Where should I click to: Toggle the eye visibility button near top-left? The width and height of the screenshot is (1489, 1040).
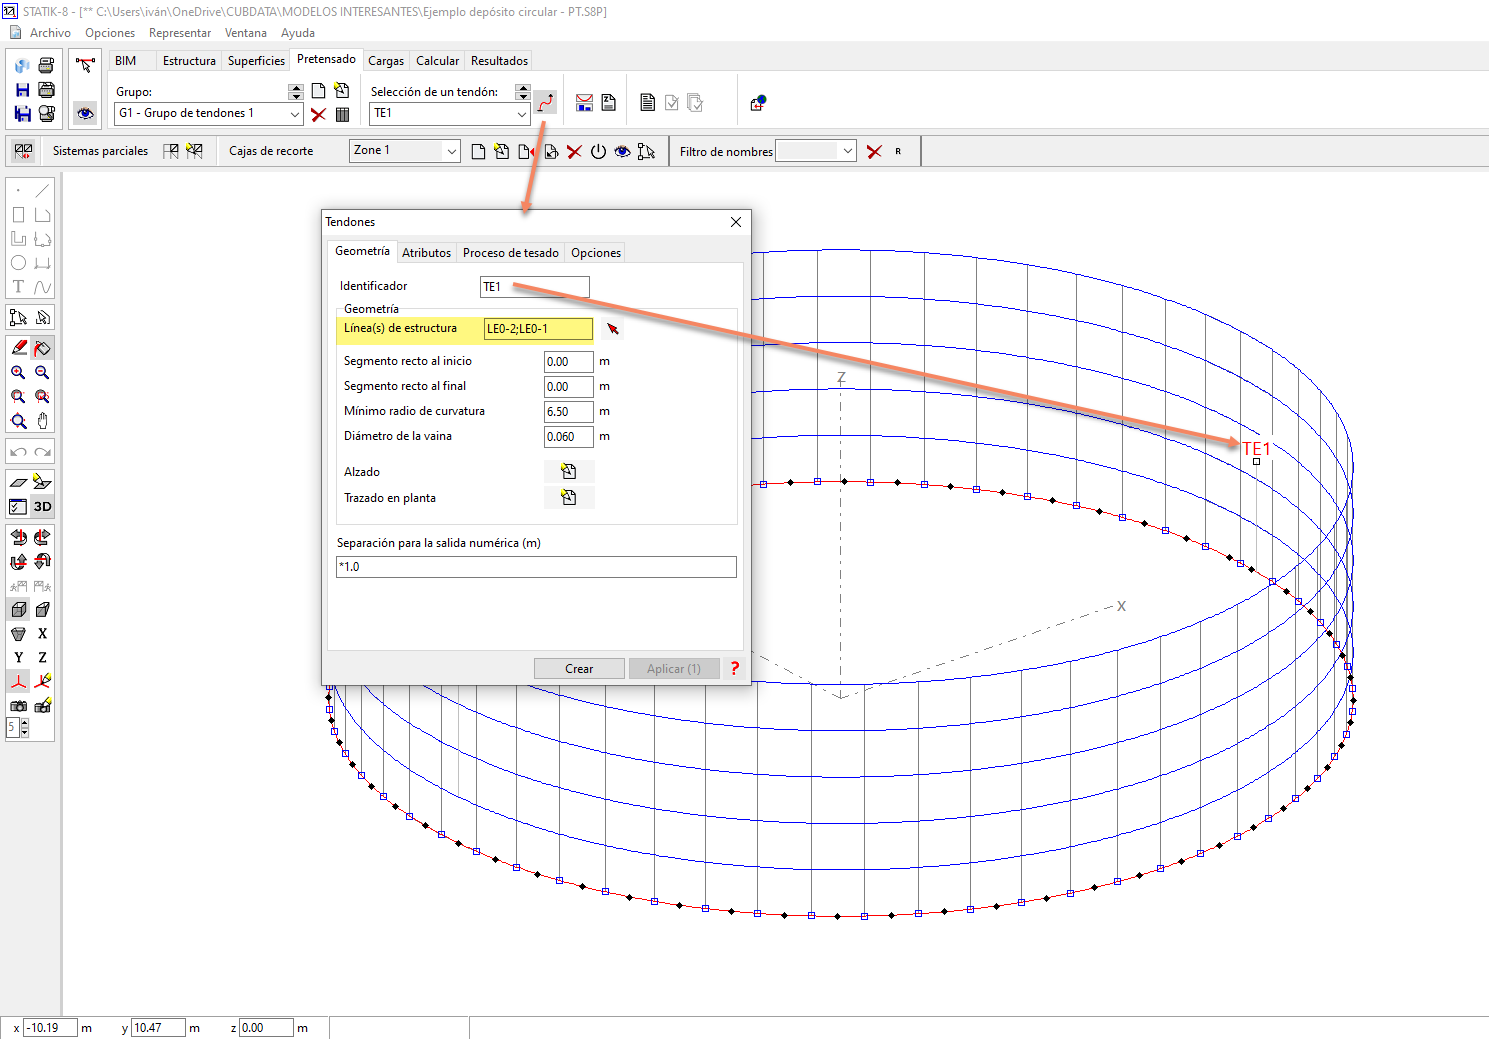pos(85,113)
